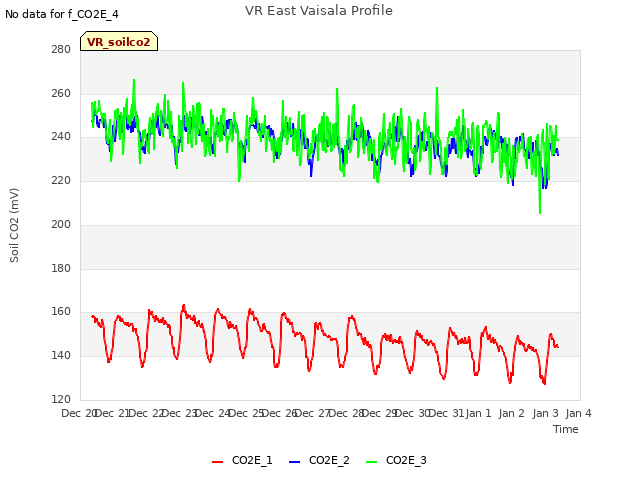Click the 220 y-axis tick label

click(61, 180)
